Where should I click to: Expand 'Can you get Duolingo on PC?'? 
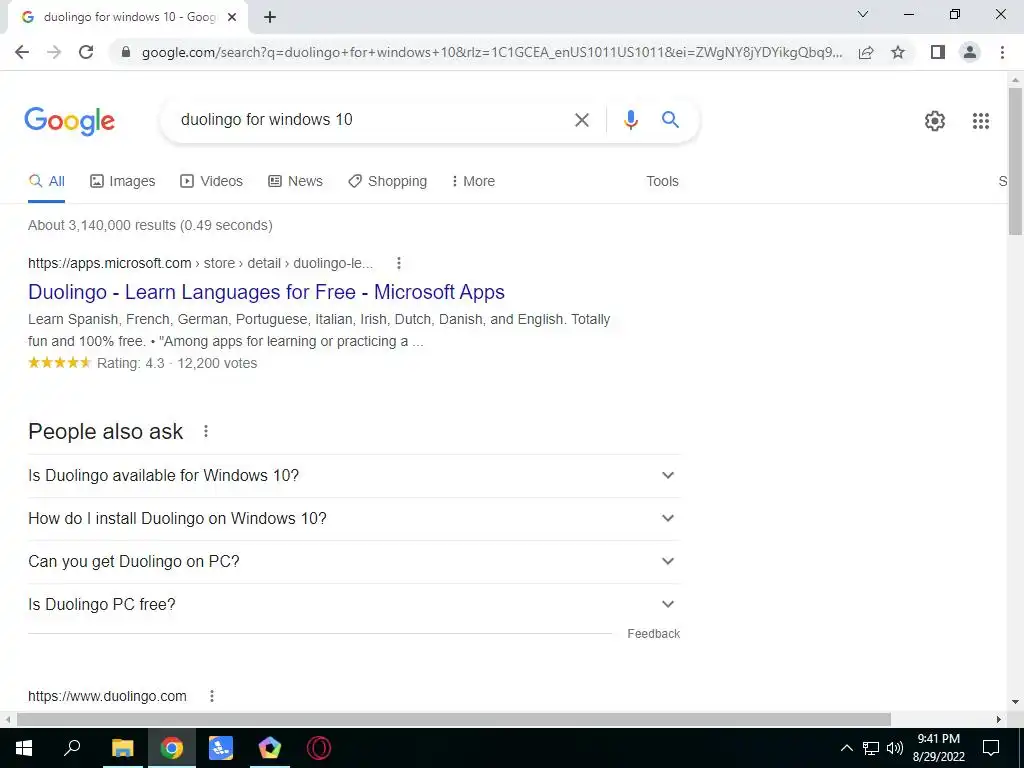click(354, 562)
